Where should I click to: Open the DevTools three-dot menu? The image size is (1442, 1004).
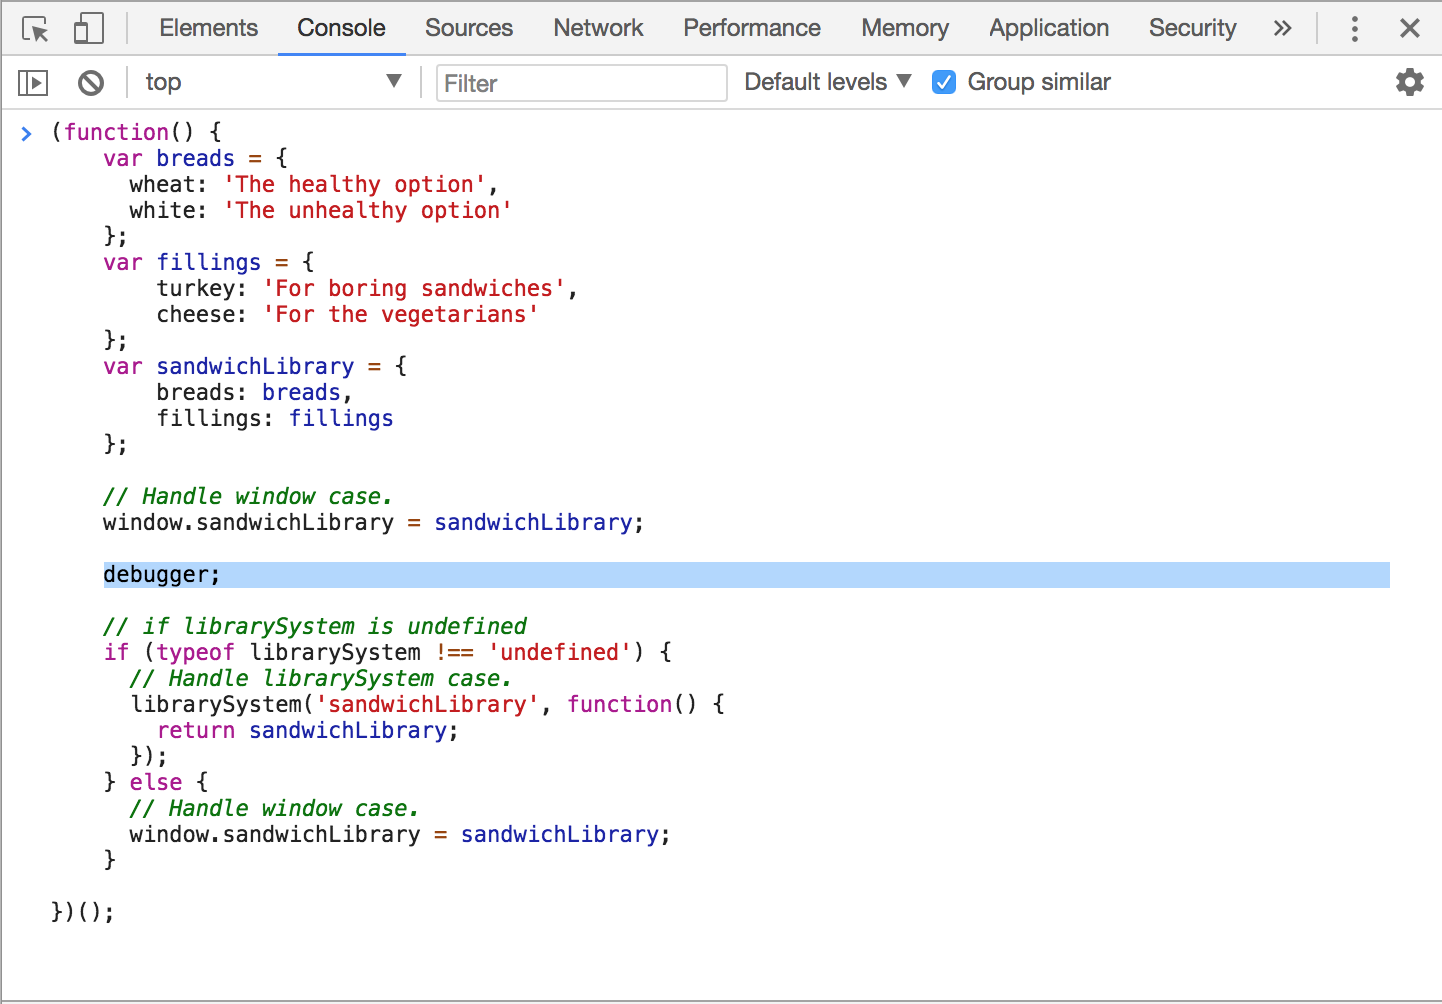coord(1355,29)
